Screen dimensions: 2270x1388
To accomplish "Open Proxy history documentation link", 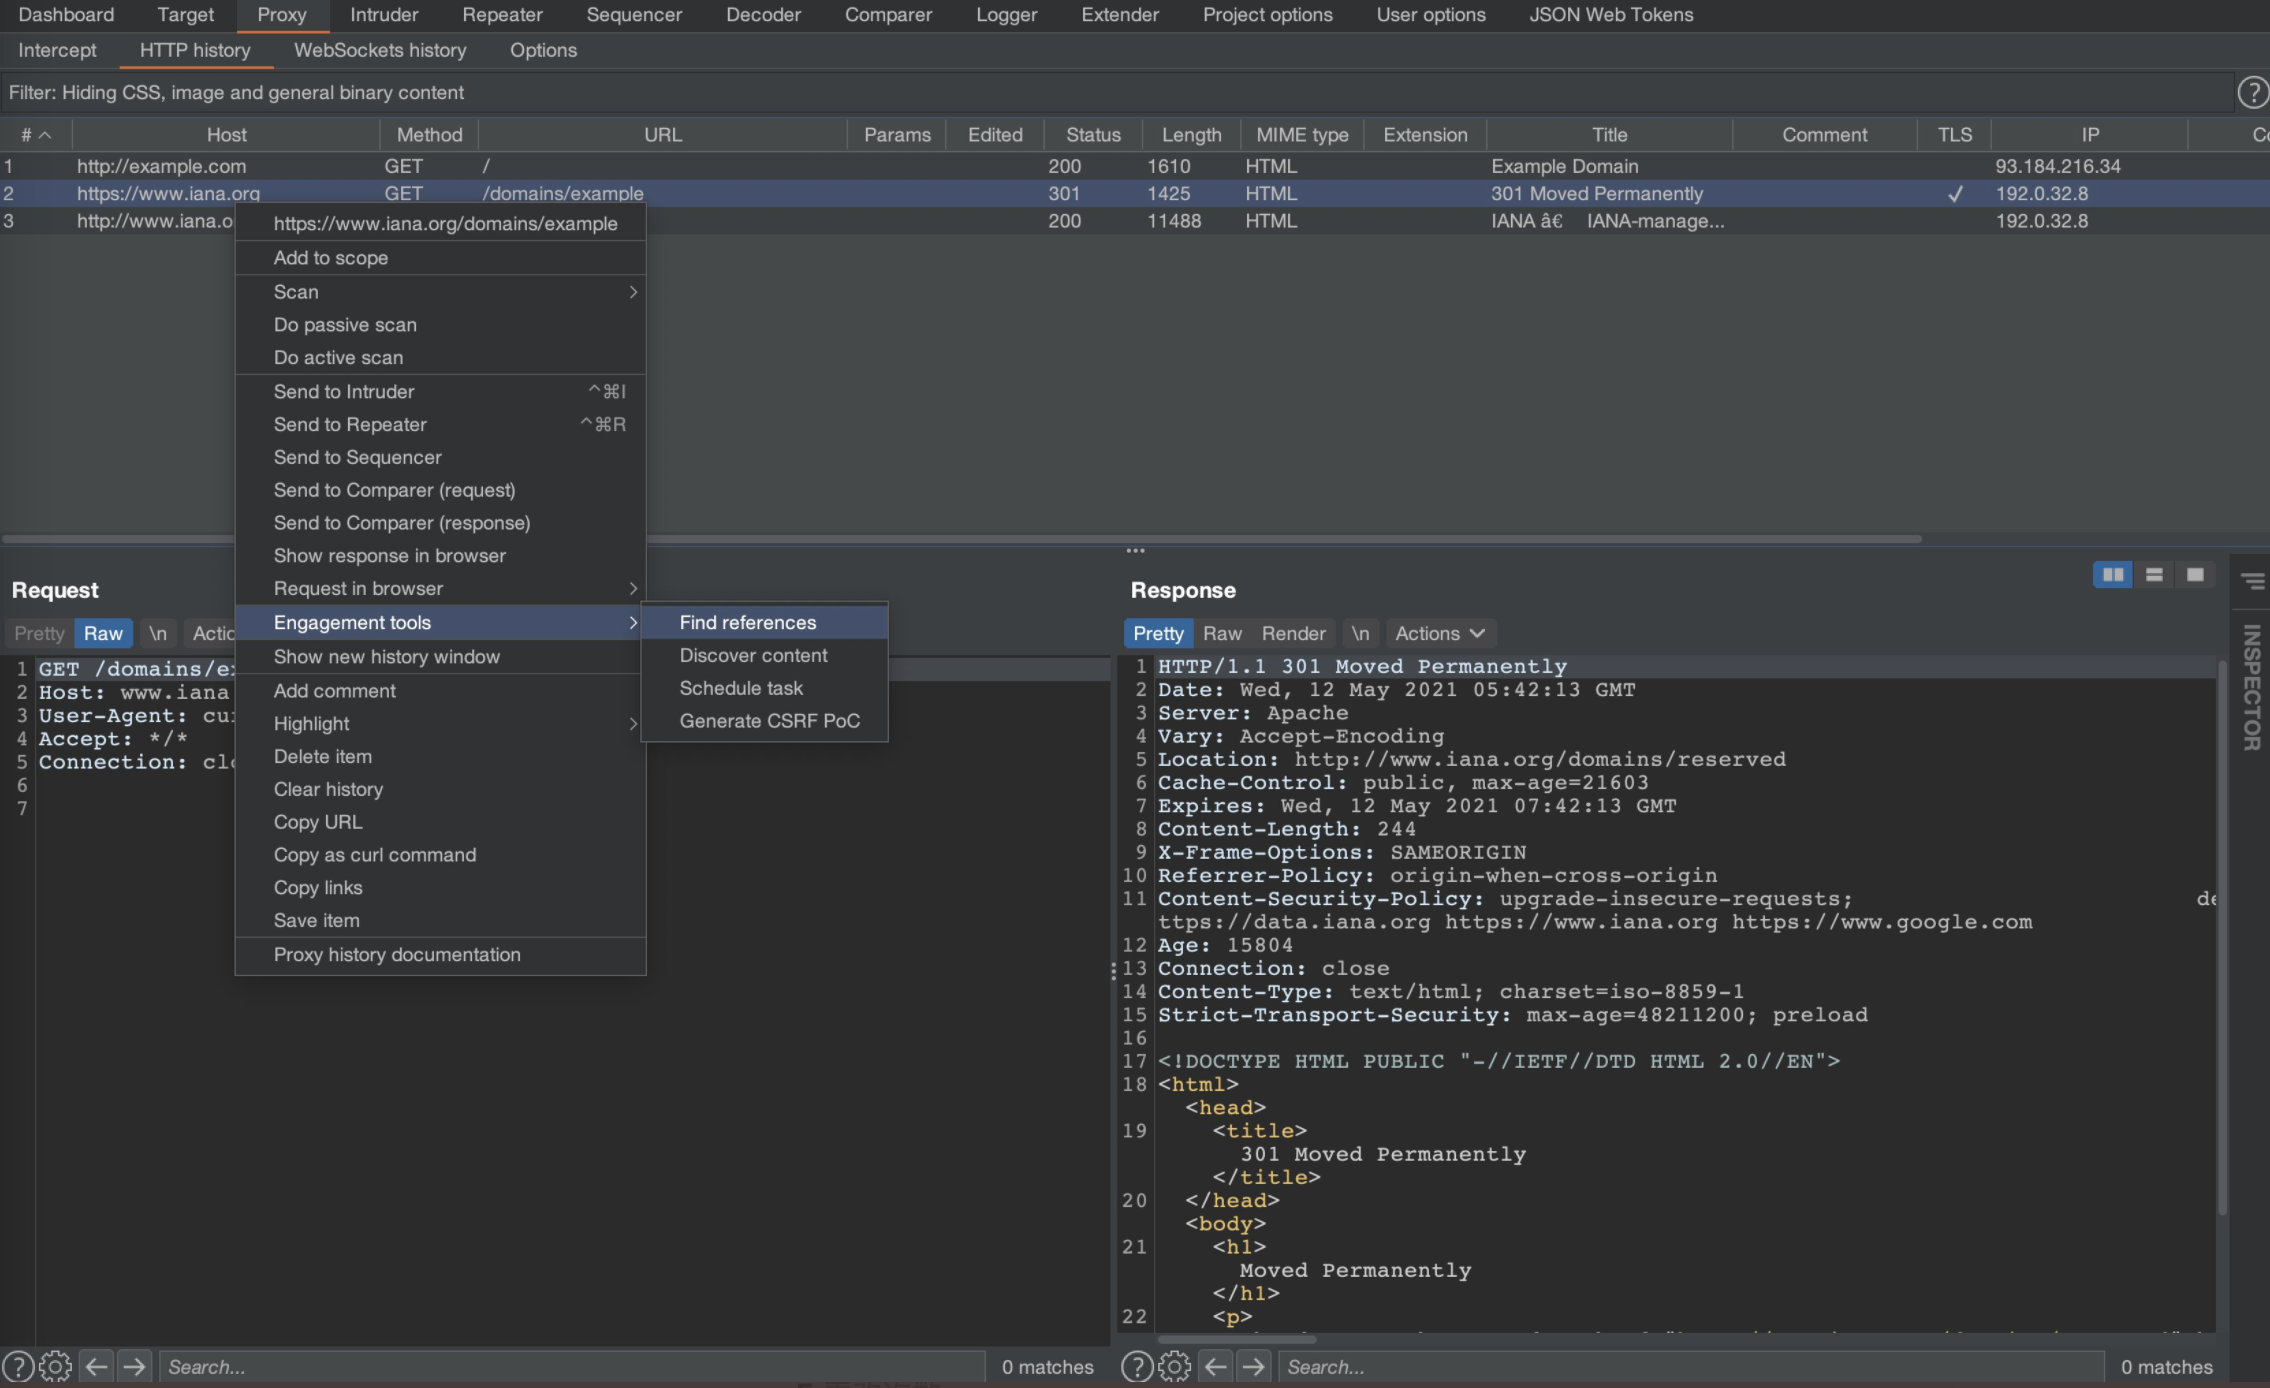I will coord(440,955).
